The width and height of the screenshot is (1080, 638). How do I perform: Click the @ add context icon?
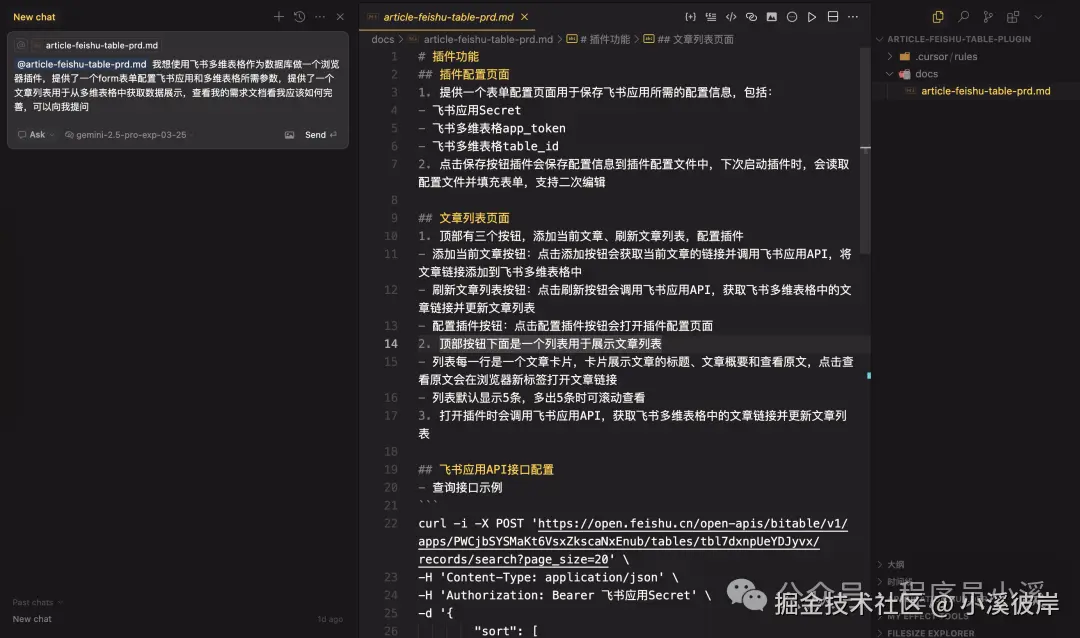tap(21, 45)
